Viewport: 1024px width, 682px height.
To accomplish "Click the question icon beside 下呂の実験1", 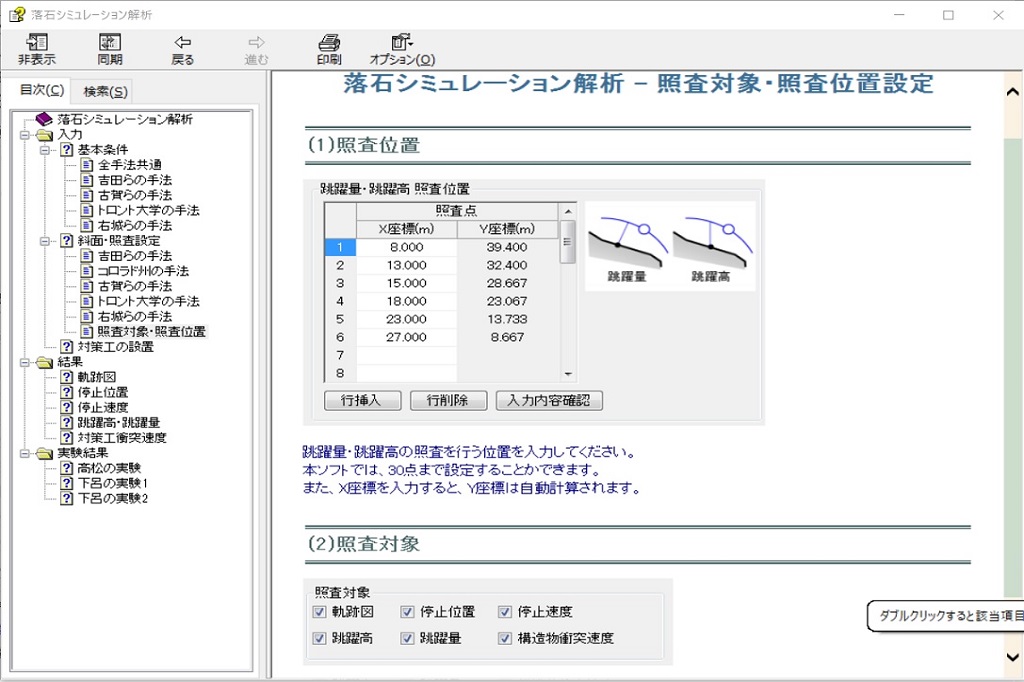I will (67, 483).
